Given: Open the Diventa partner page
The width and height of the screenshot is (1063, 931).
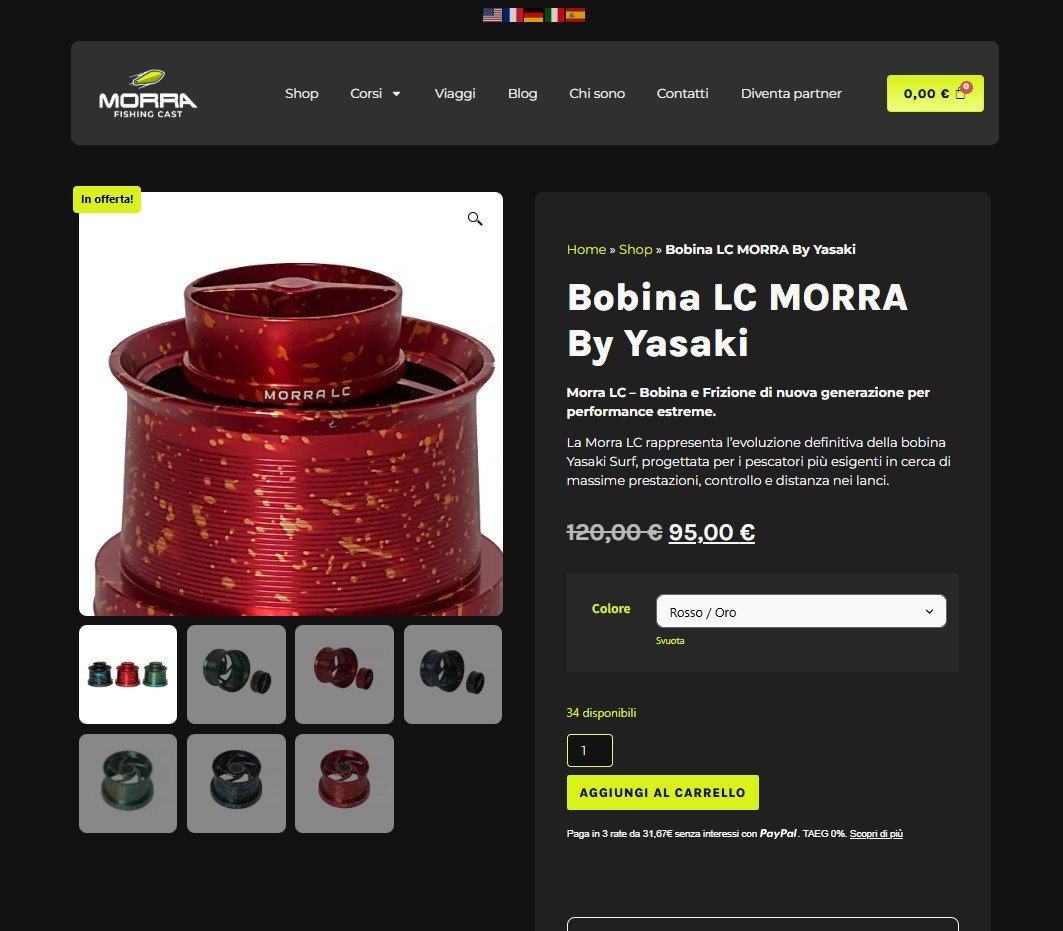Looking at the screenshot, I should [x=791, y=94].
